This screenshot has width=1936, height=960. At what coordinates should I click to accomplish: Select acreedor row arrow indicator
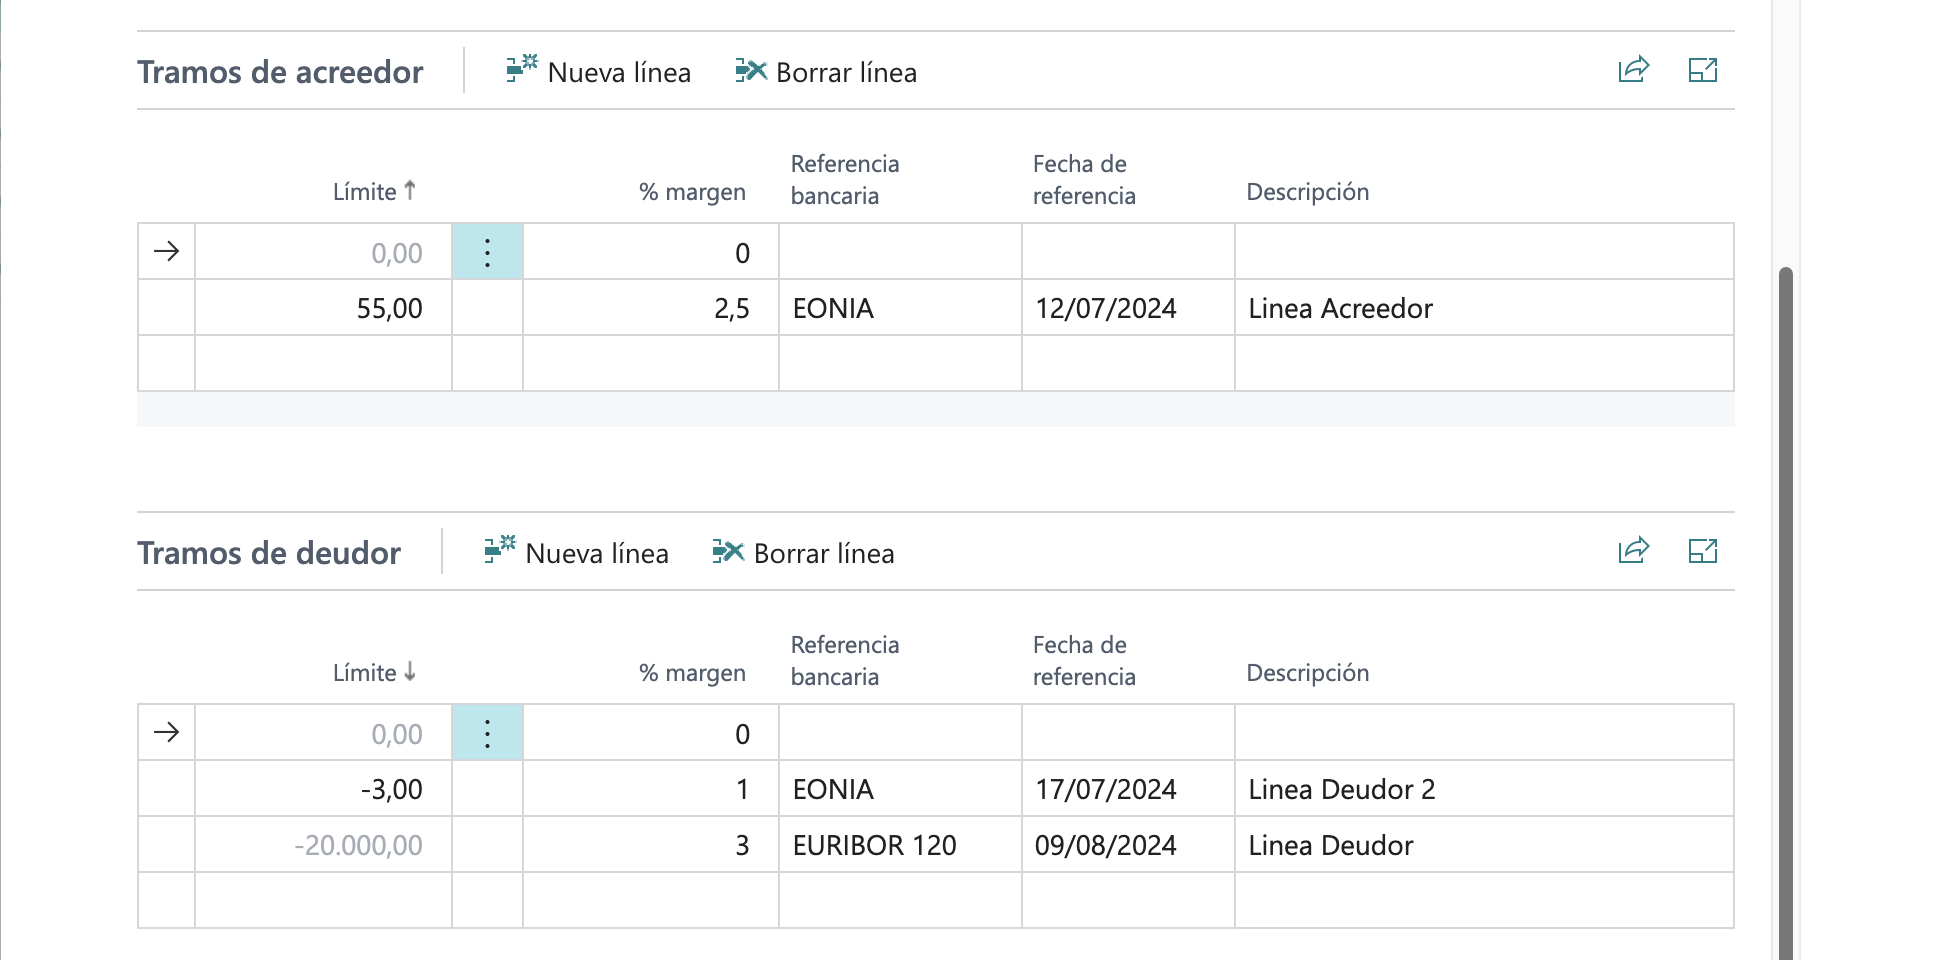point(166,251)
